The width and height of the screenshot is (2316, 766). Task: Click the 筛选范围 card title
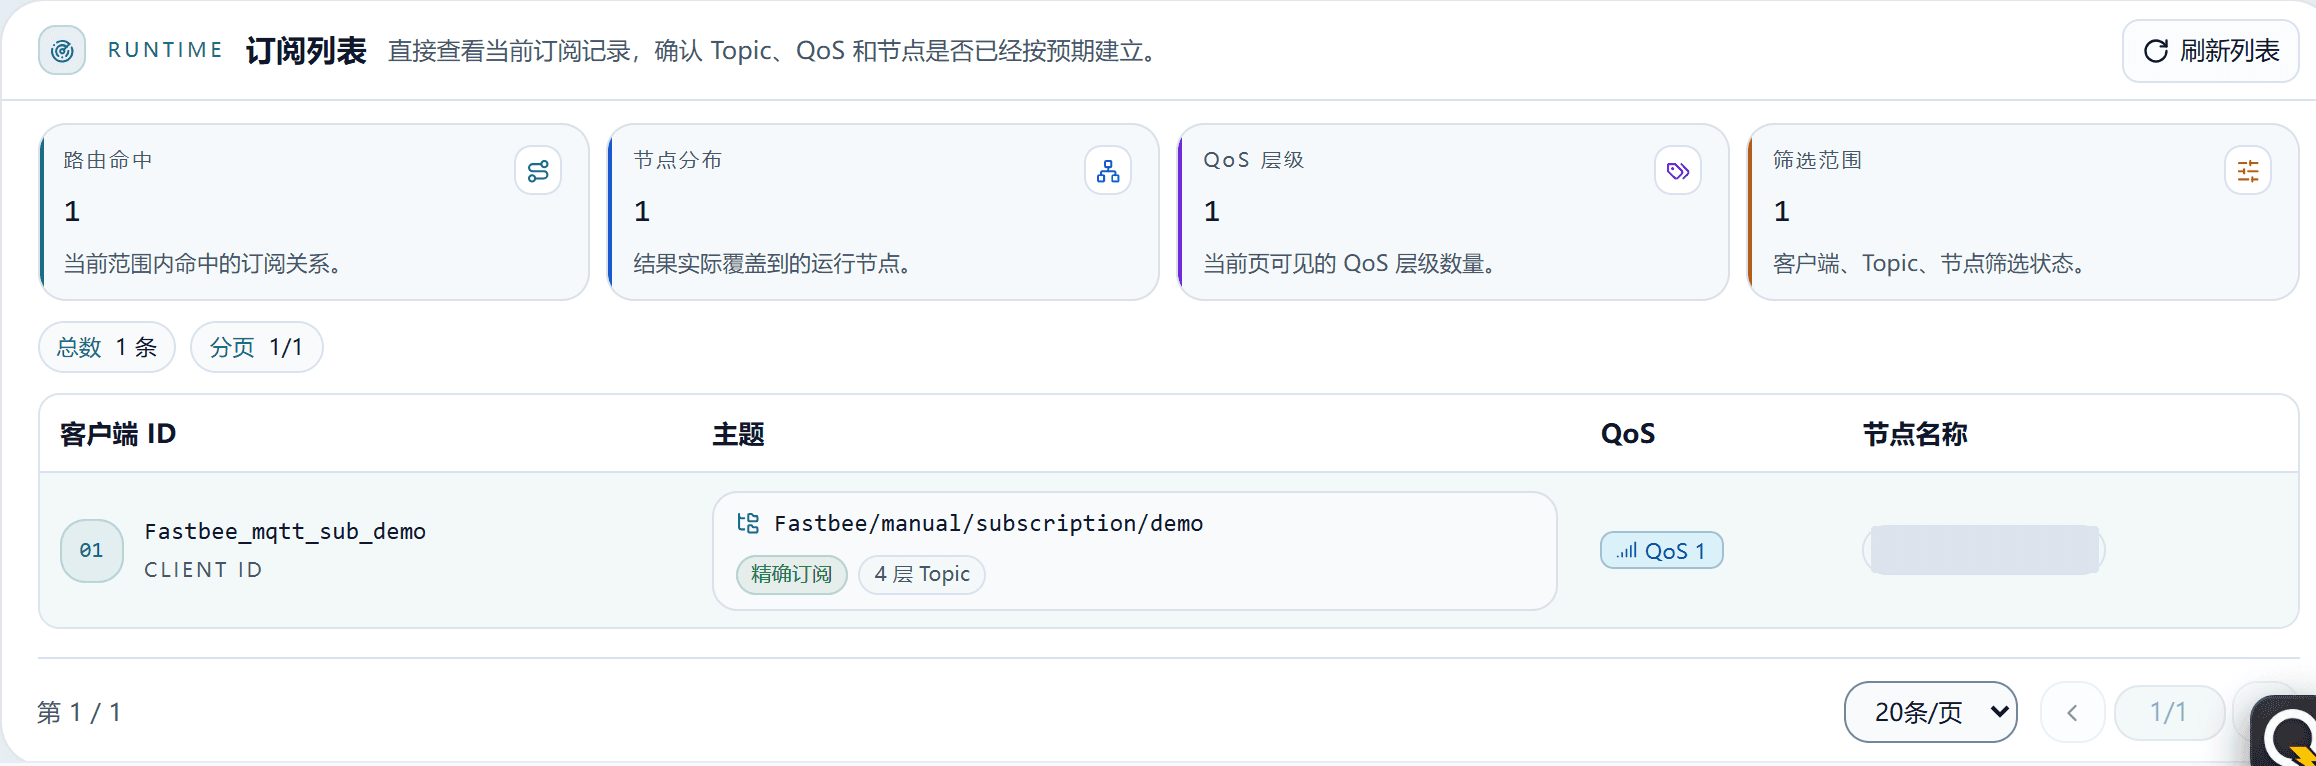tap(1818, 160)
